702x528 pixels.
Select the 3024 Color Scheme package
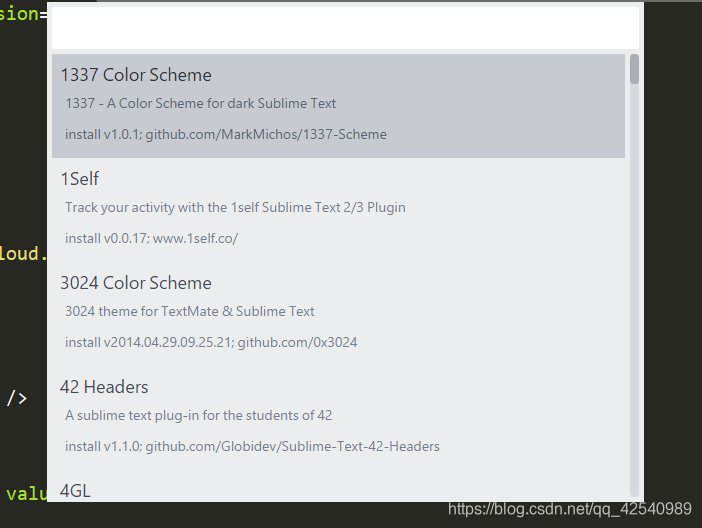click(x=338, y=313)
